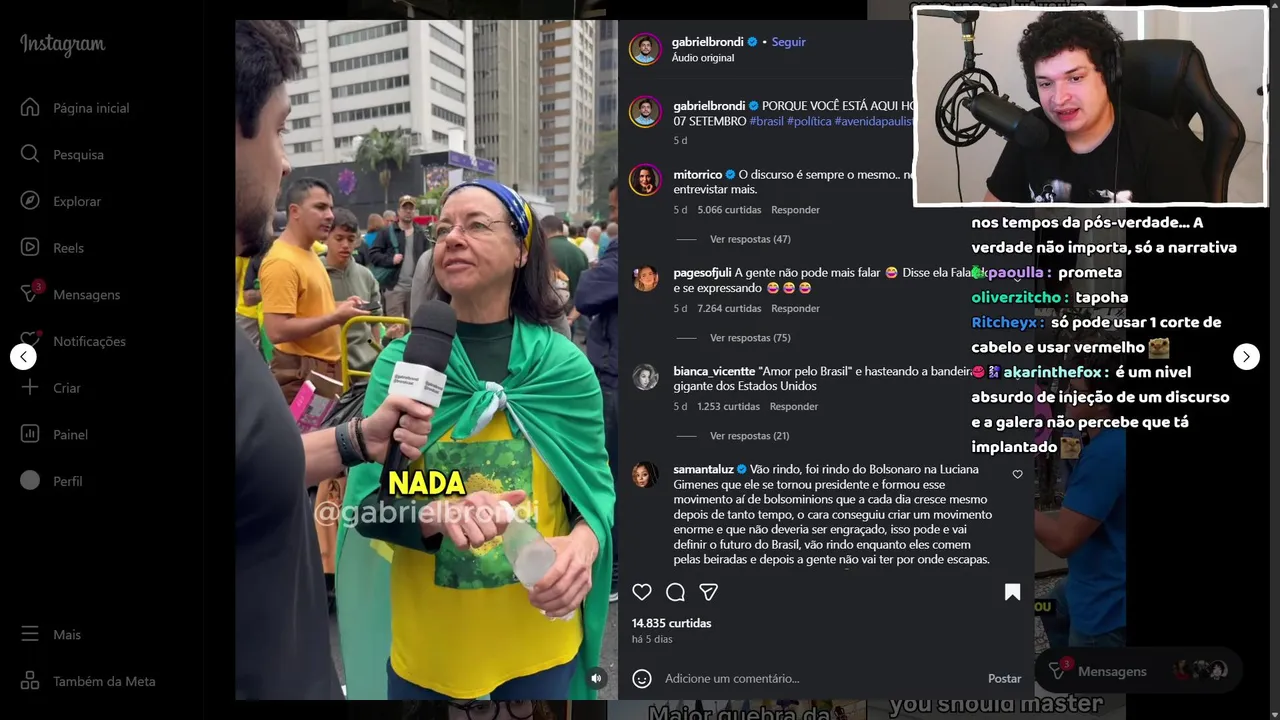The height and width of the screenshot is (720, 1280).
Task: Expand 'Ver respostas (75)' under pagesofjuli
Action: pos(750,338)
